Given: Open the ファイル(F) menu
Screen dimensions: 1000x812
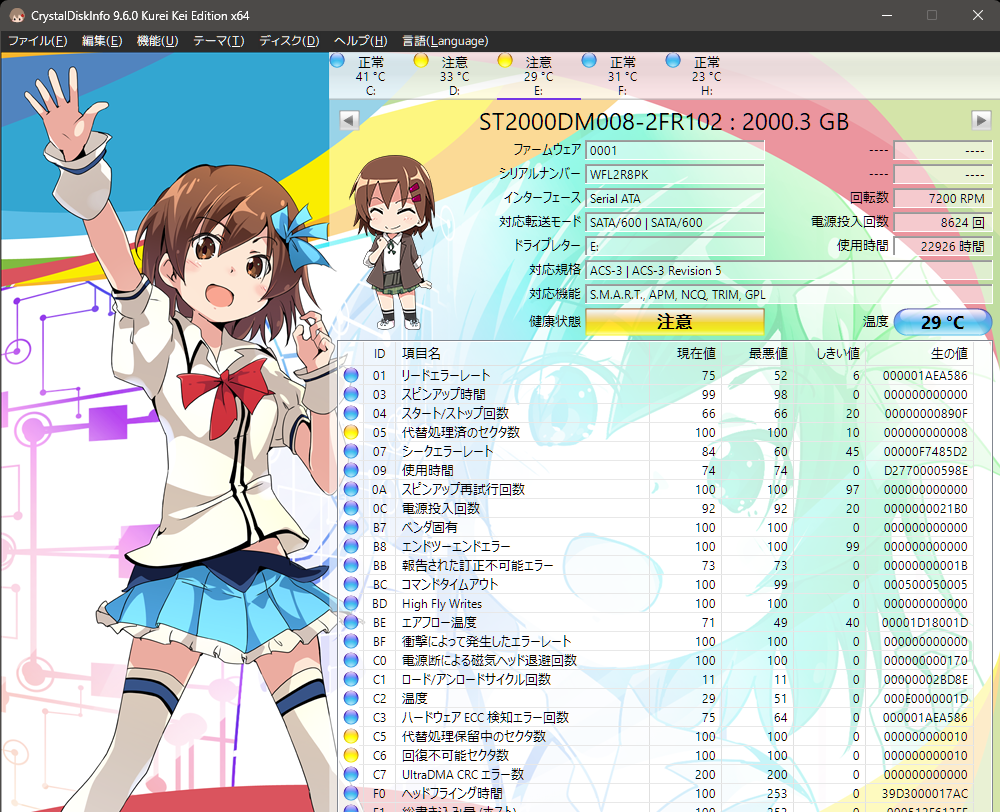Looking at the screenshot, I should pyautogui.click(x=38, y=41).
